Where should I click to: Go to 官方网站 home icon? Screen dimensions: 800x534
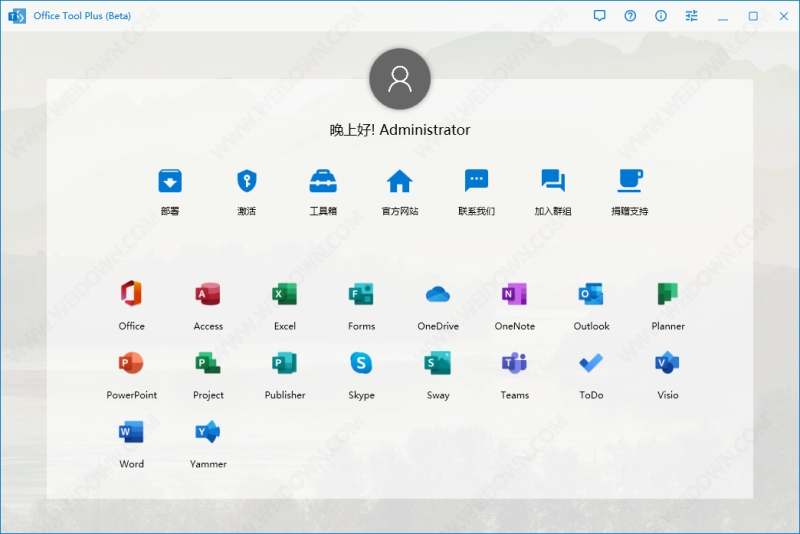399,181
